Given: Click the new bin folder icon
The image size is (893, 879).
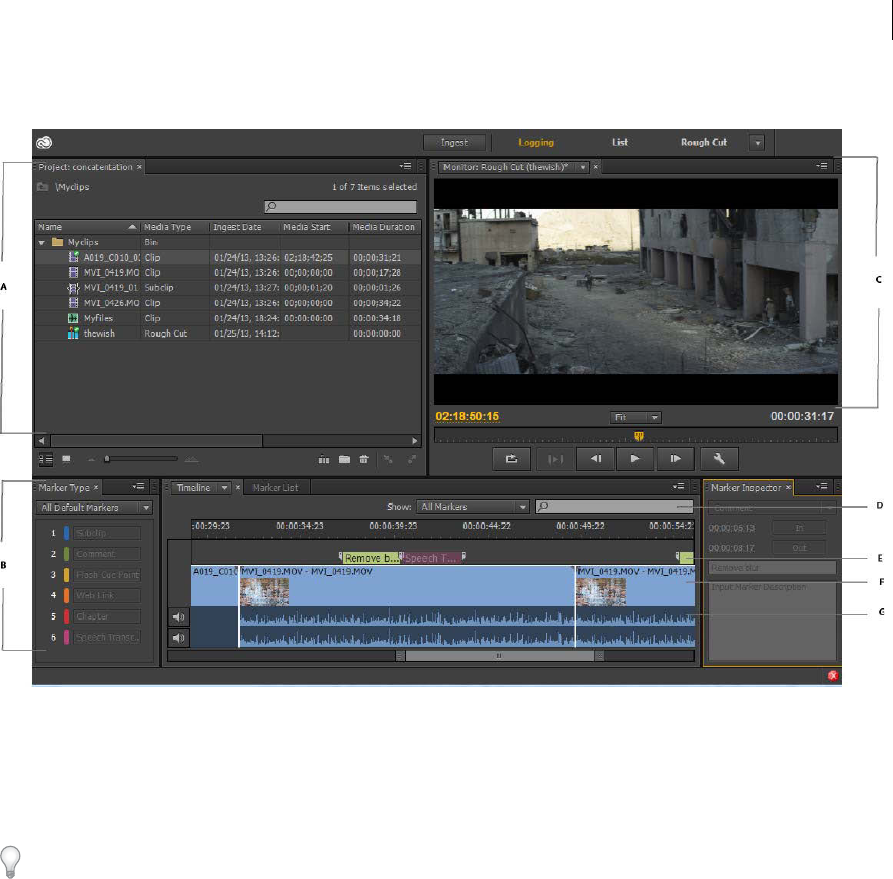Looking at the screenshot, I should point(345,459).
